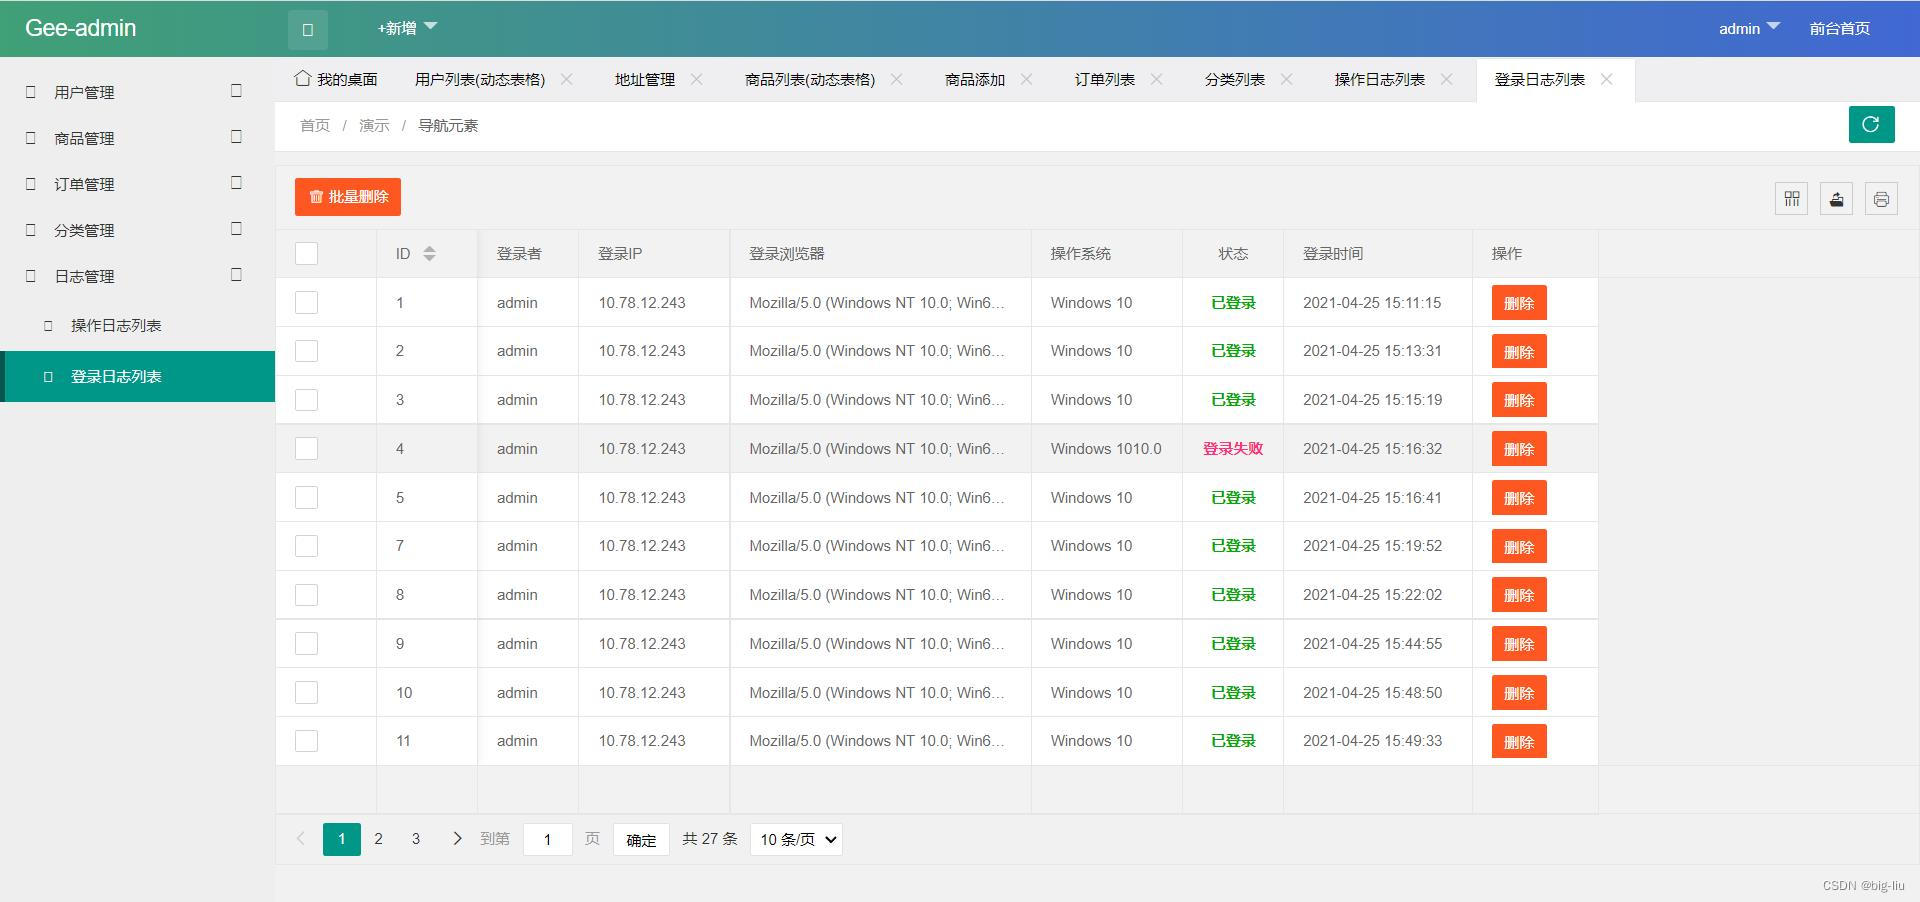Screen dimensions: 1920x902
Task: Close the 订单列表 tab
Action: pos(1157,79)
